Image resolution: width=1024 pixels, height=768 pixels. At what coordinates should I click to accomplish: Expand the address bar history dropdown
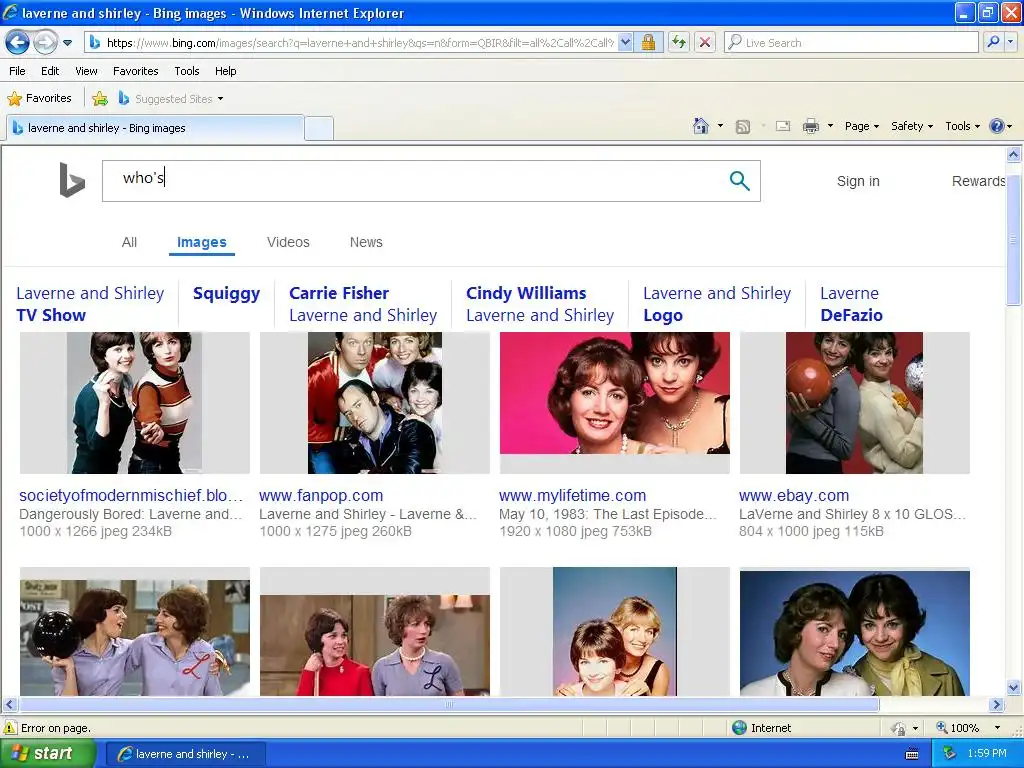(x=625, y=43)
